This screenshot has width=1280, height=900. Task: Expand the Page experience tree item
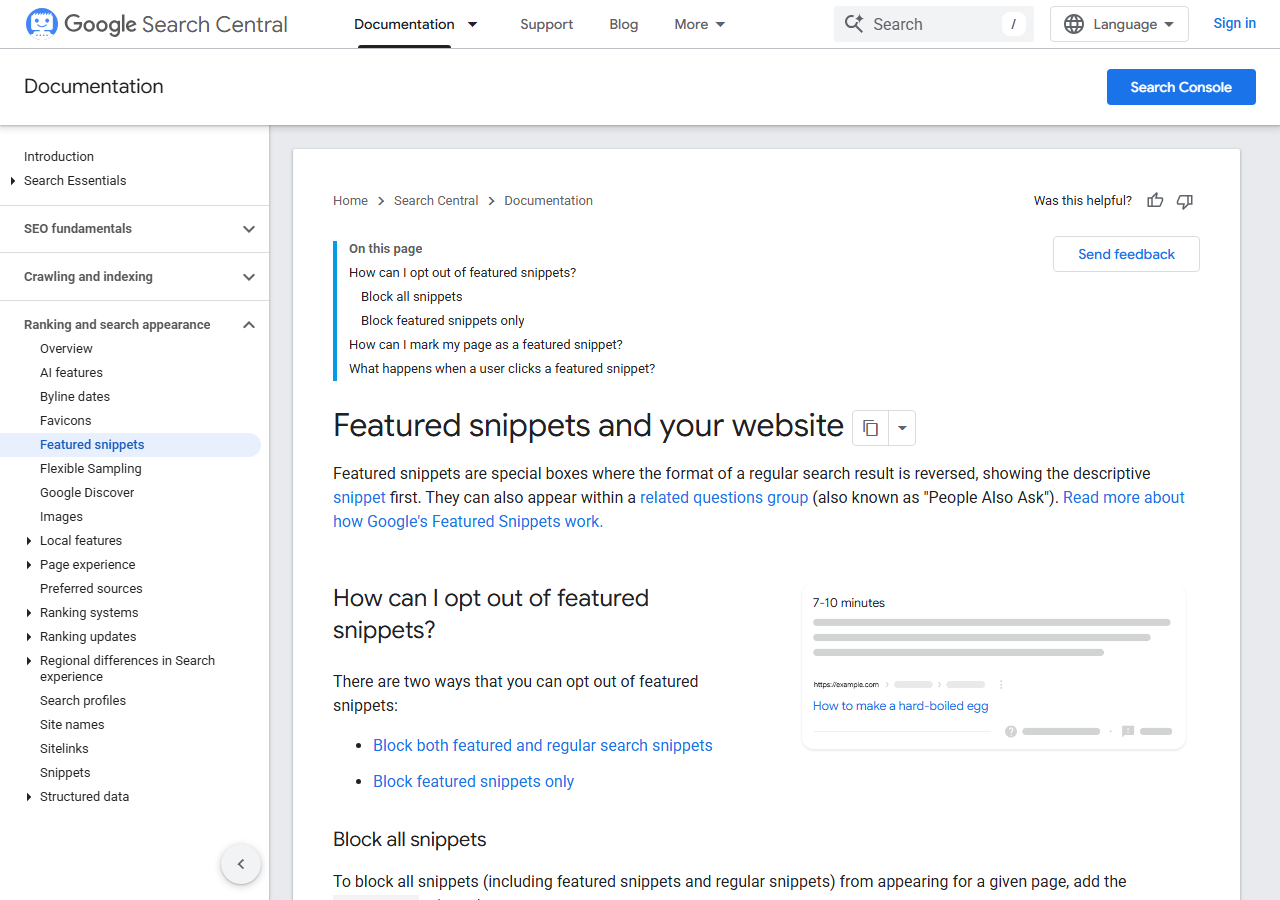[x=29, y=565]
